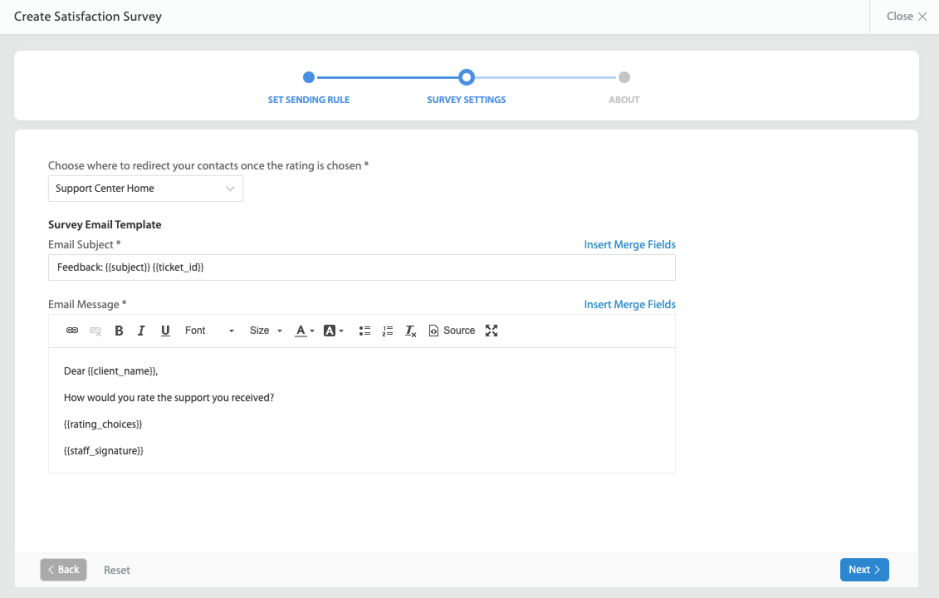Apply Bold formatting to the email message
The height and width of the screenshot is (598, 939).
tap(118, 330)
